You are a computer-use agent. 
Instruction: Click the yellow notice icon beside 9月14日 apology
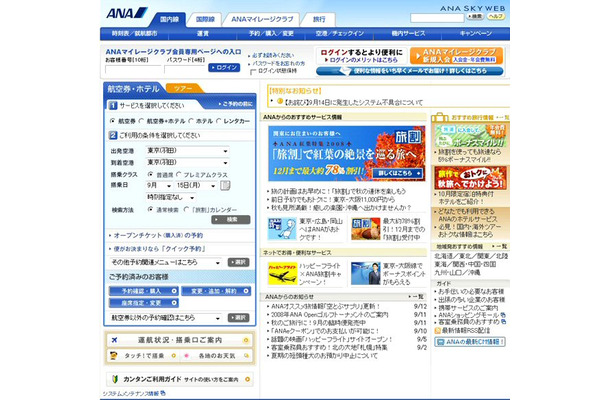tap(280, 101)
